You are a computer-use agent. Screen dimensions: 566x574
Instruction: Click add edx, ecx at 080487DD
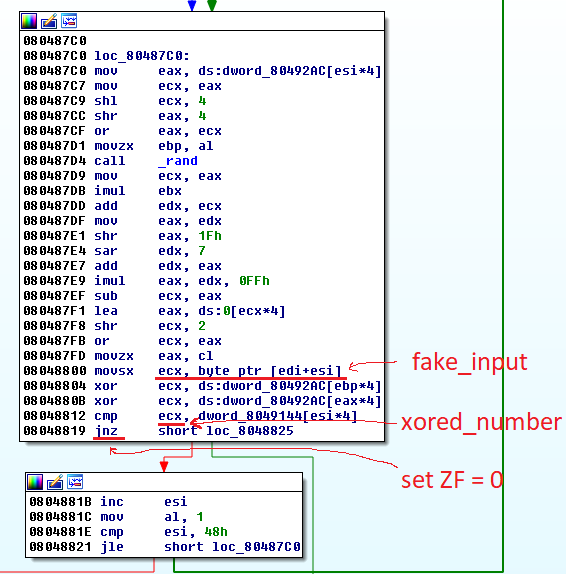[122, 206]
